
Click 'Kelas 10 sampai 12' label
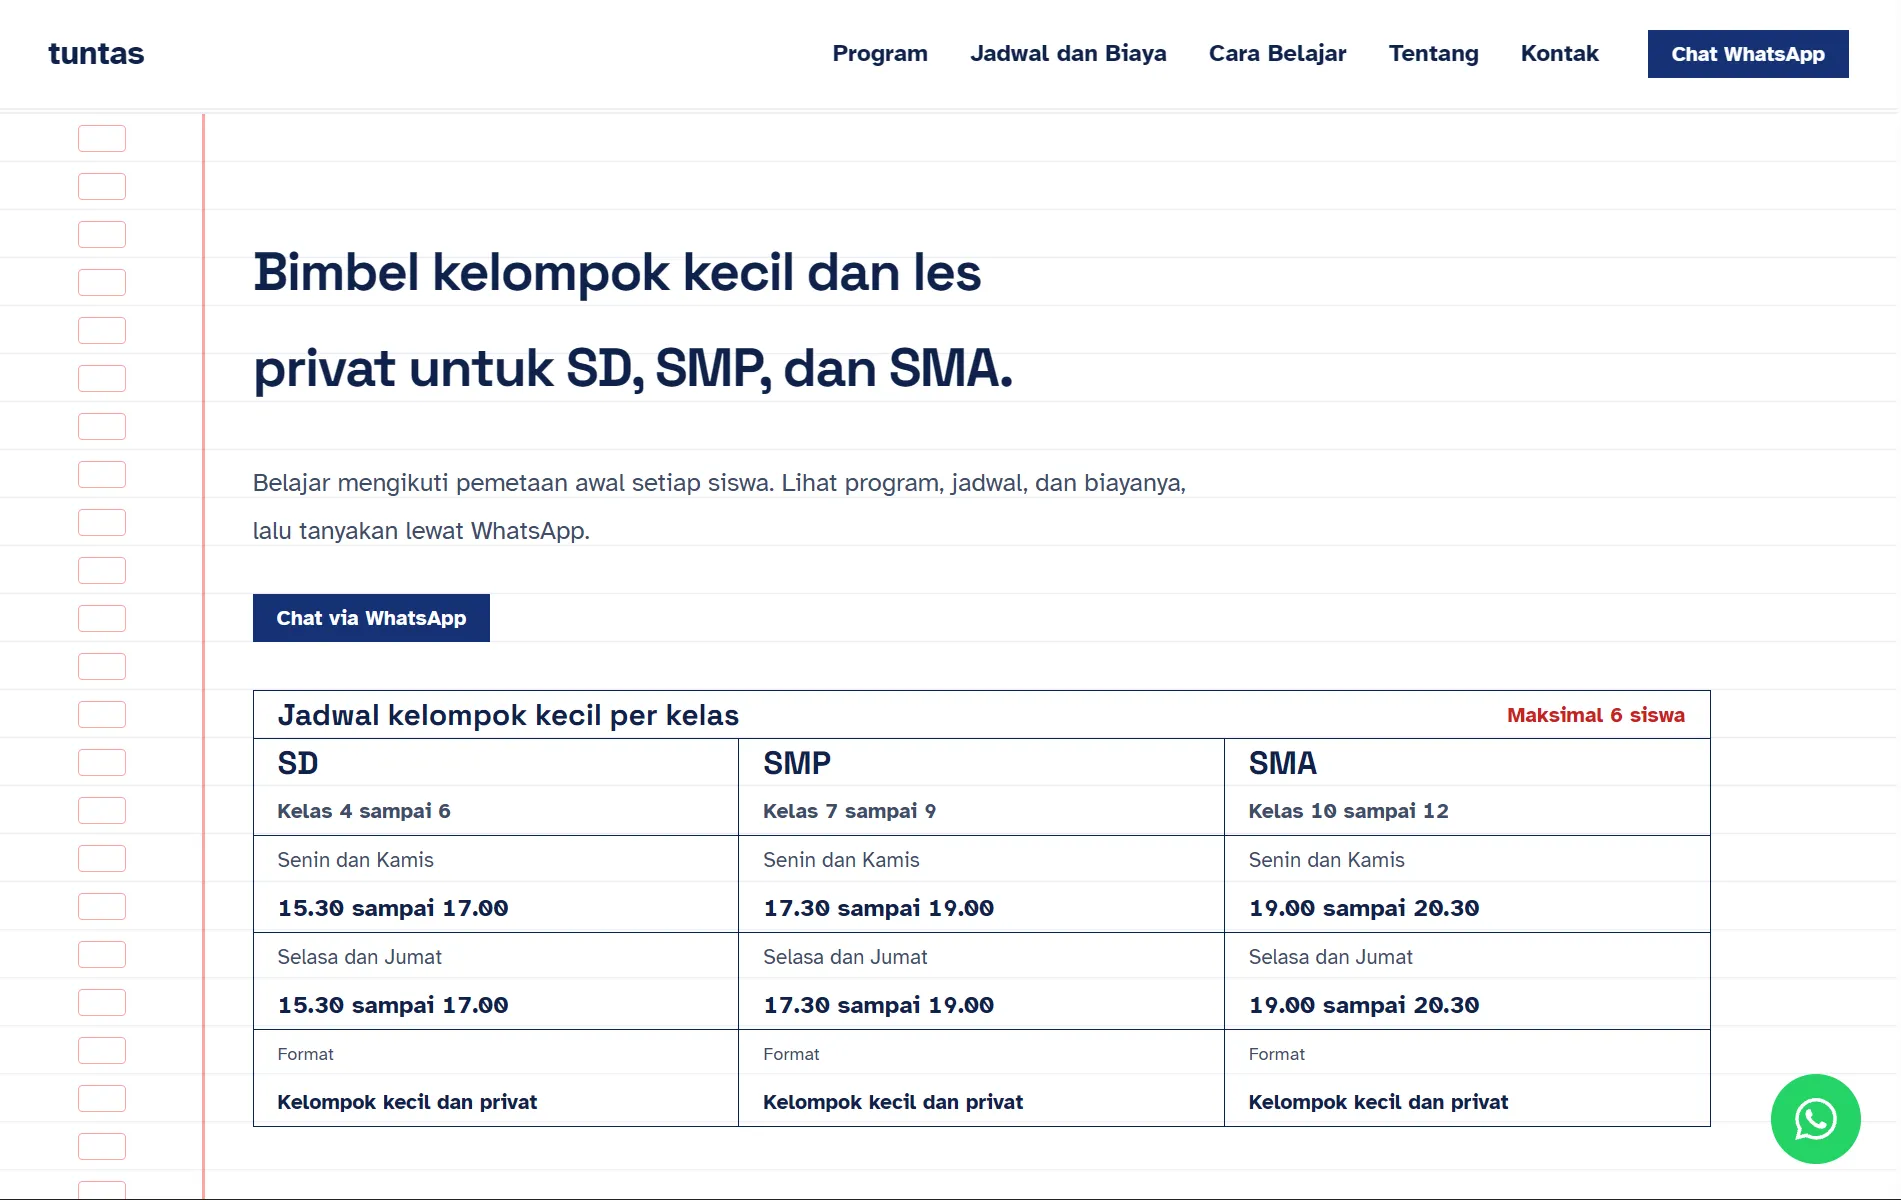(x=1349, y=811)
